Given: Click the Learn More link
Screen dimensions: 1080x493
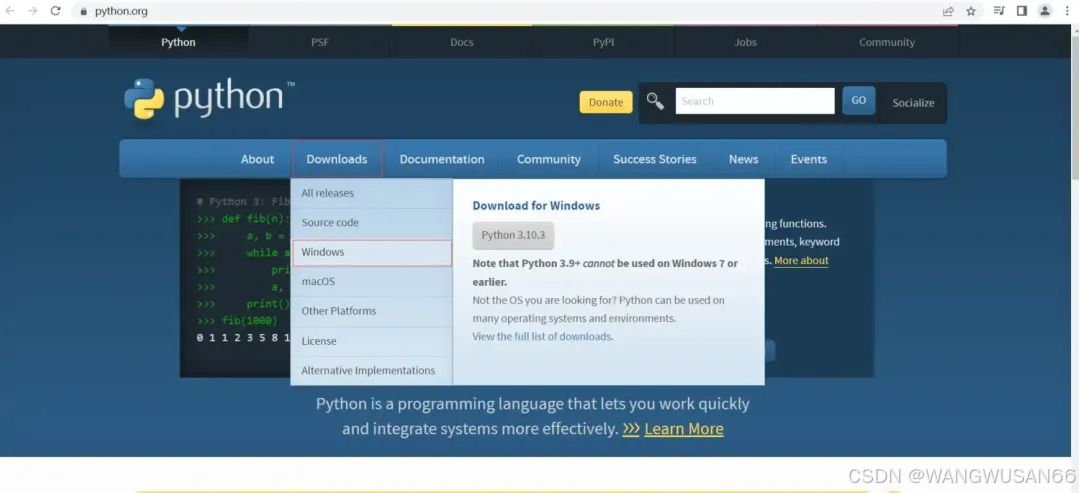Looking at the screenshot, I should (x=683, y=429).
